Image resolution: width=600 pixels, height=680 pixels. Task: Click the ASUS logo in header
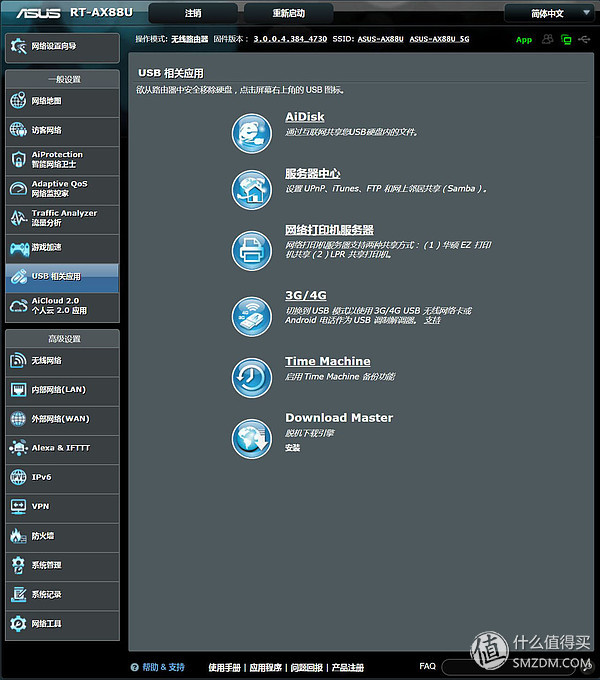38,13
